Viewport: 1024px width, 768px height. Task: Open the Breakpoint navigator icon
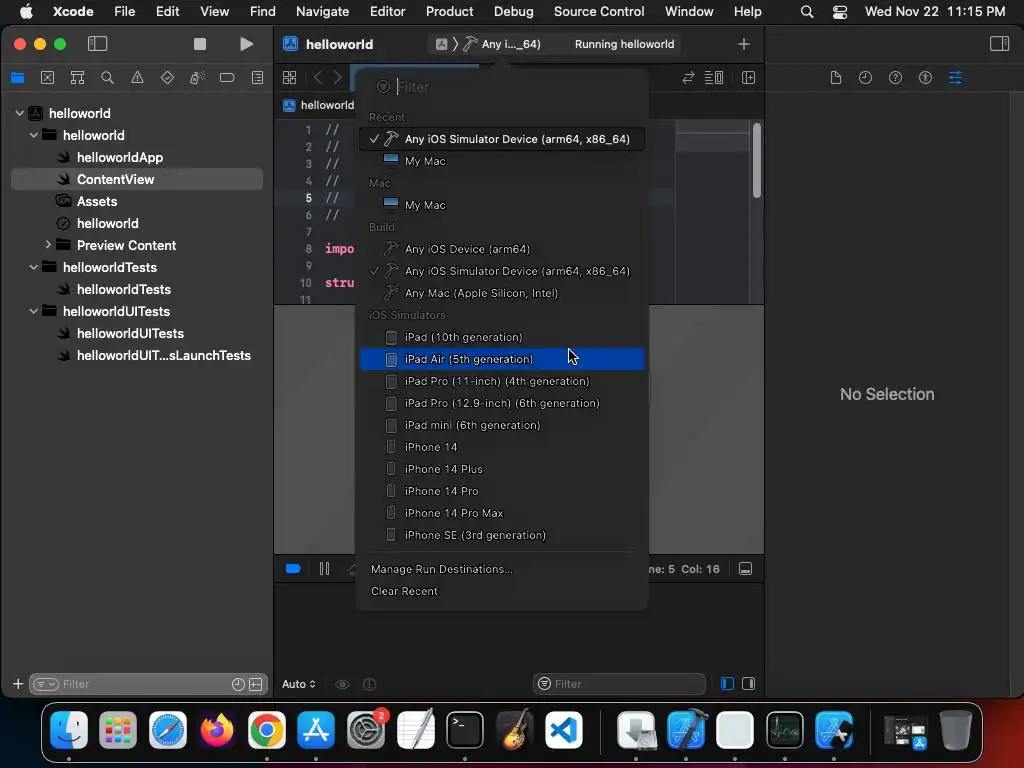pos(227,78)
